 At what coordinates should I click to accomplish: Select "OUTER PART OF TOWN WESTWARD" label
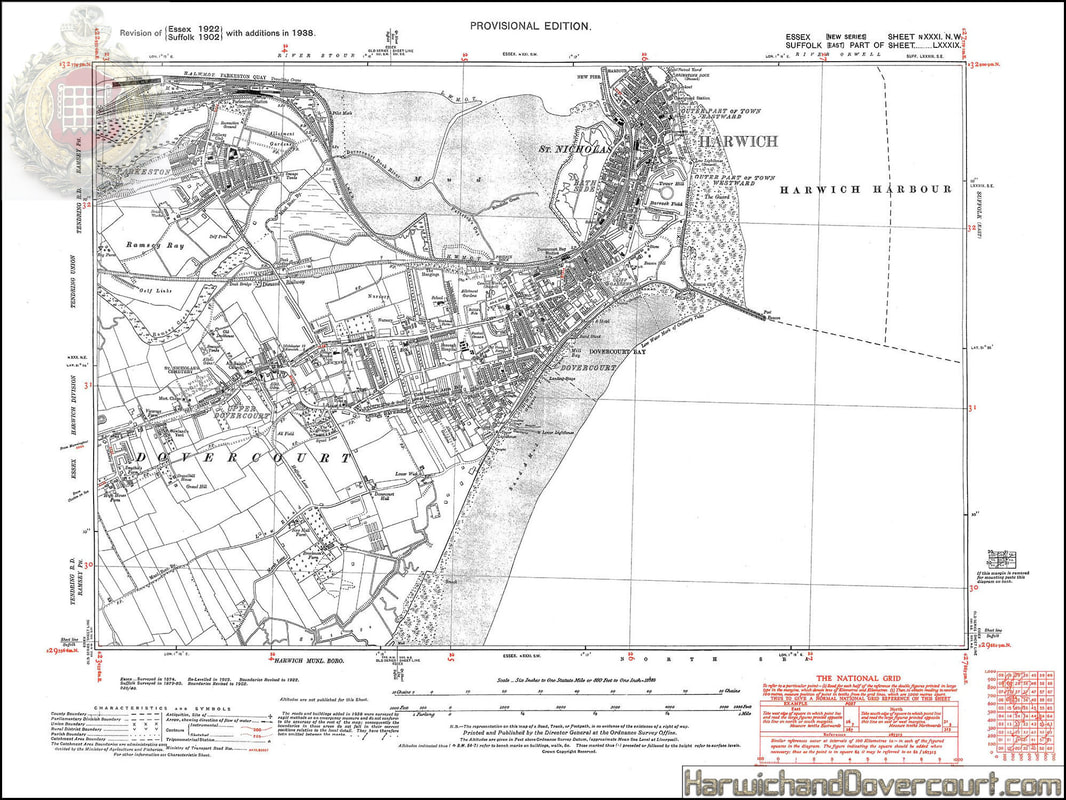[x=734, y=180]
